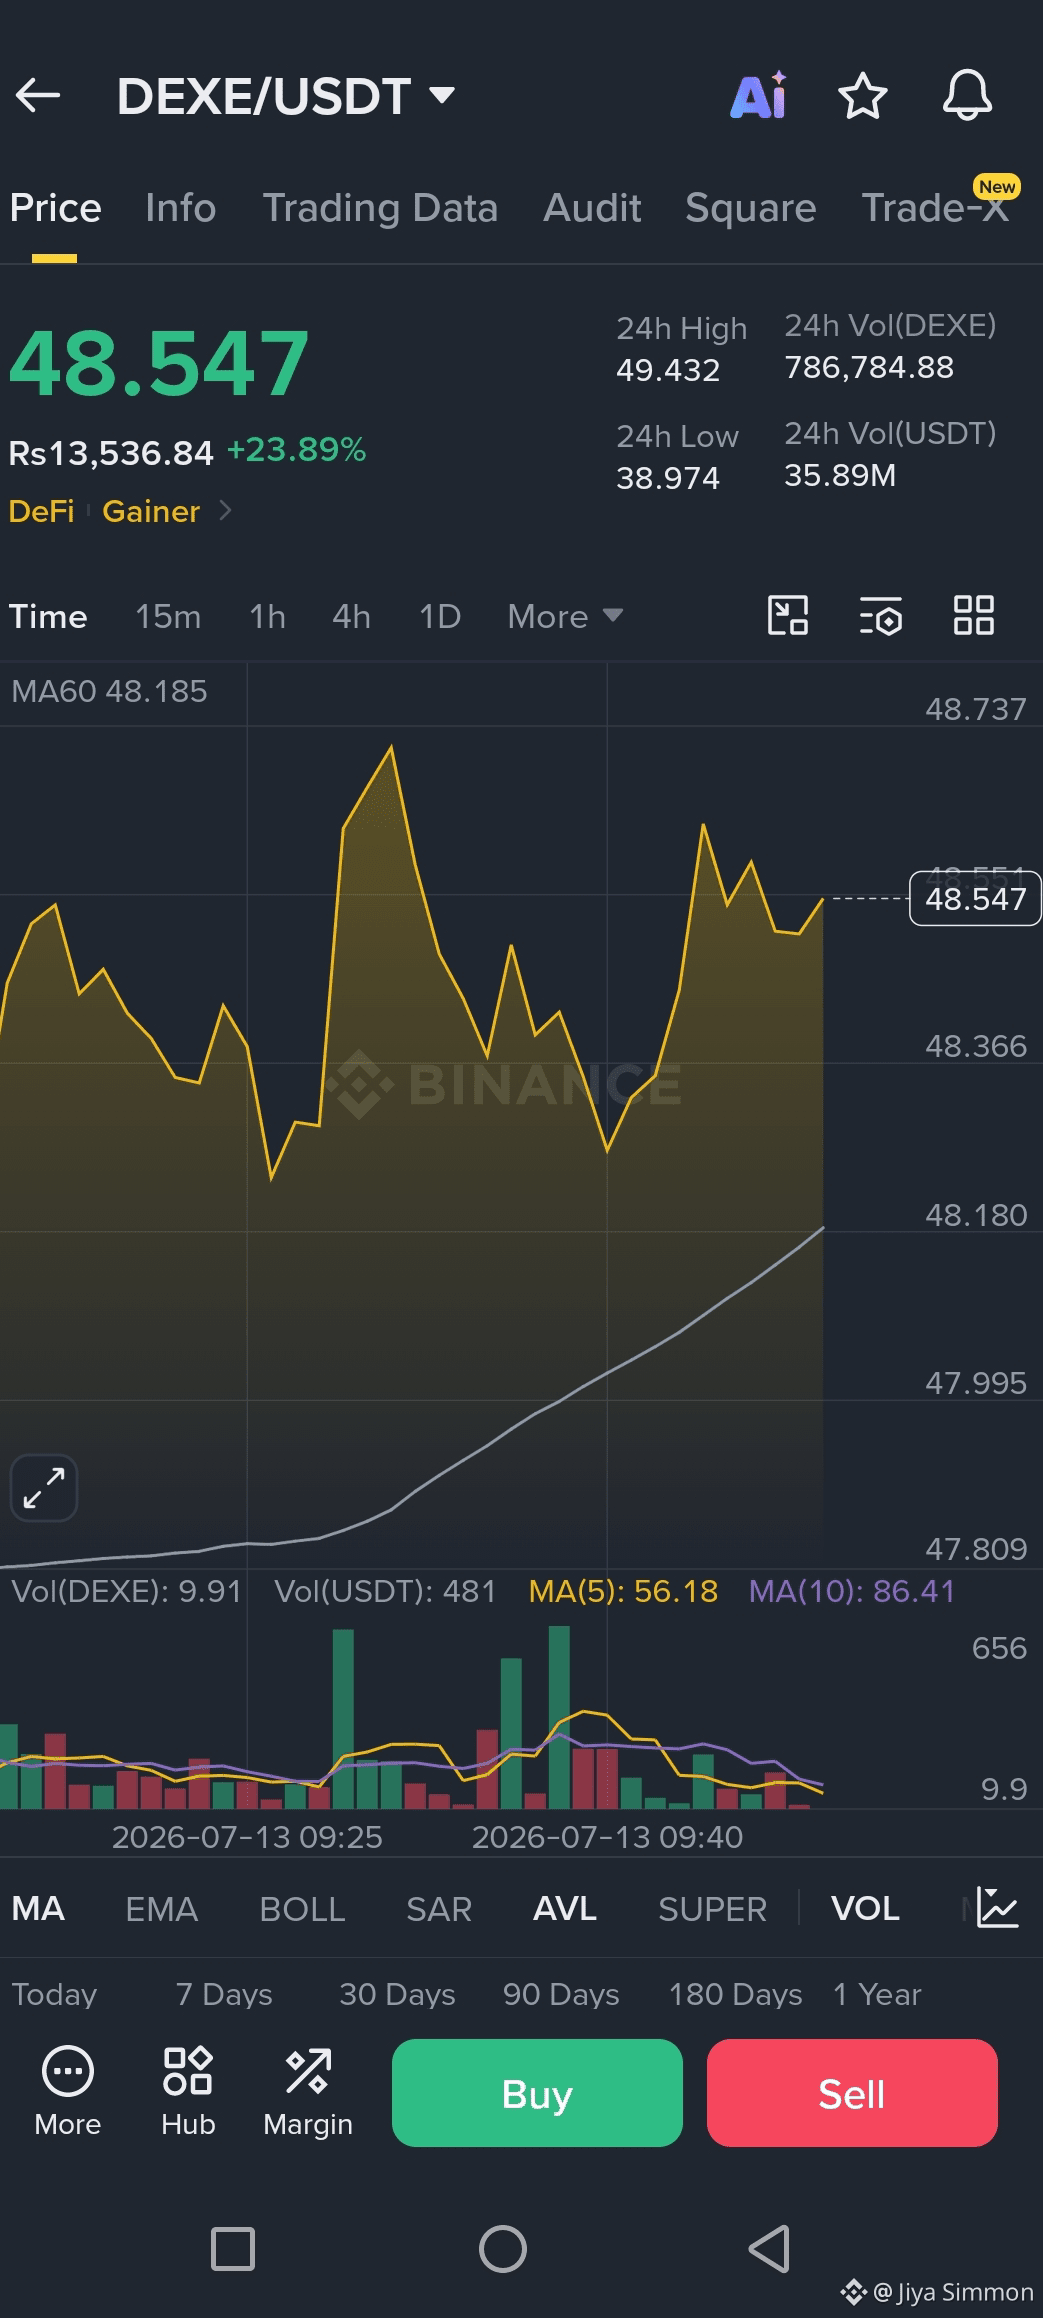Viewport: 1043px width, 2318px height.
Task: Toggle the AVL indicator
Action: coord(565,1908)
